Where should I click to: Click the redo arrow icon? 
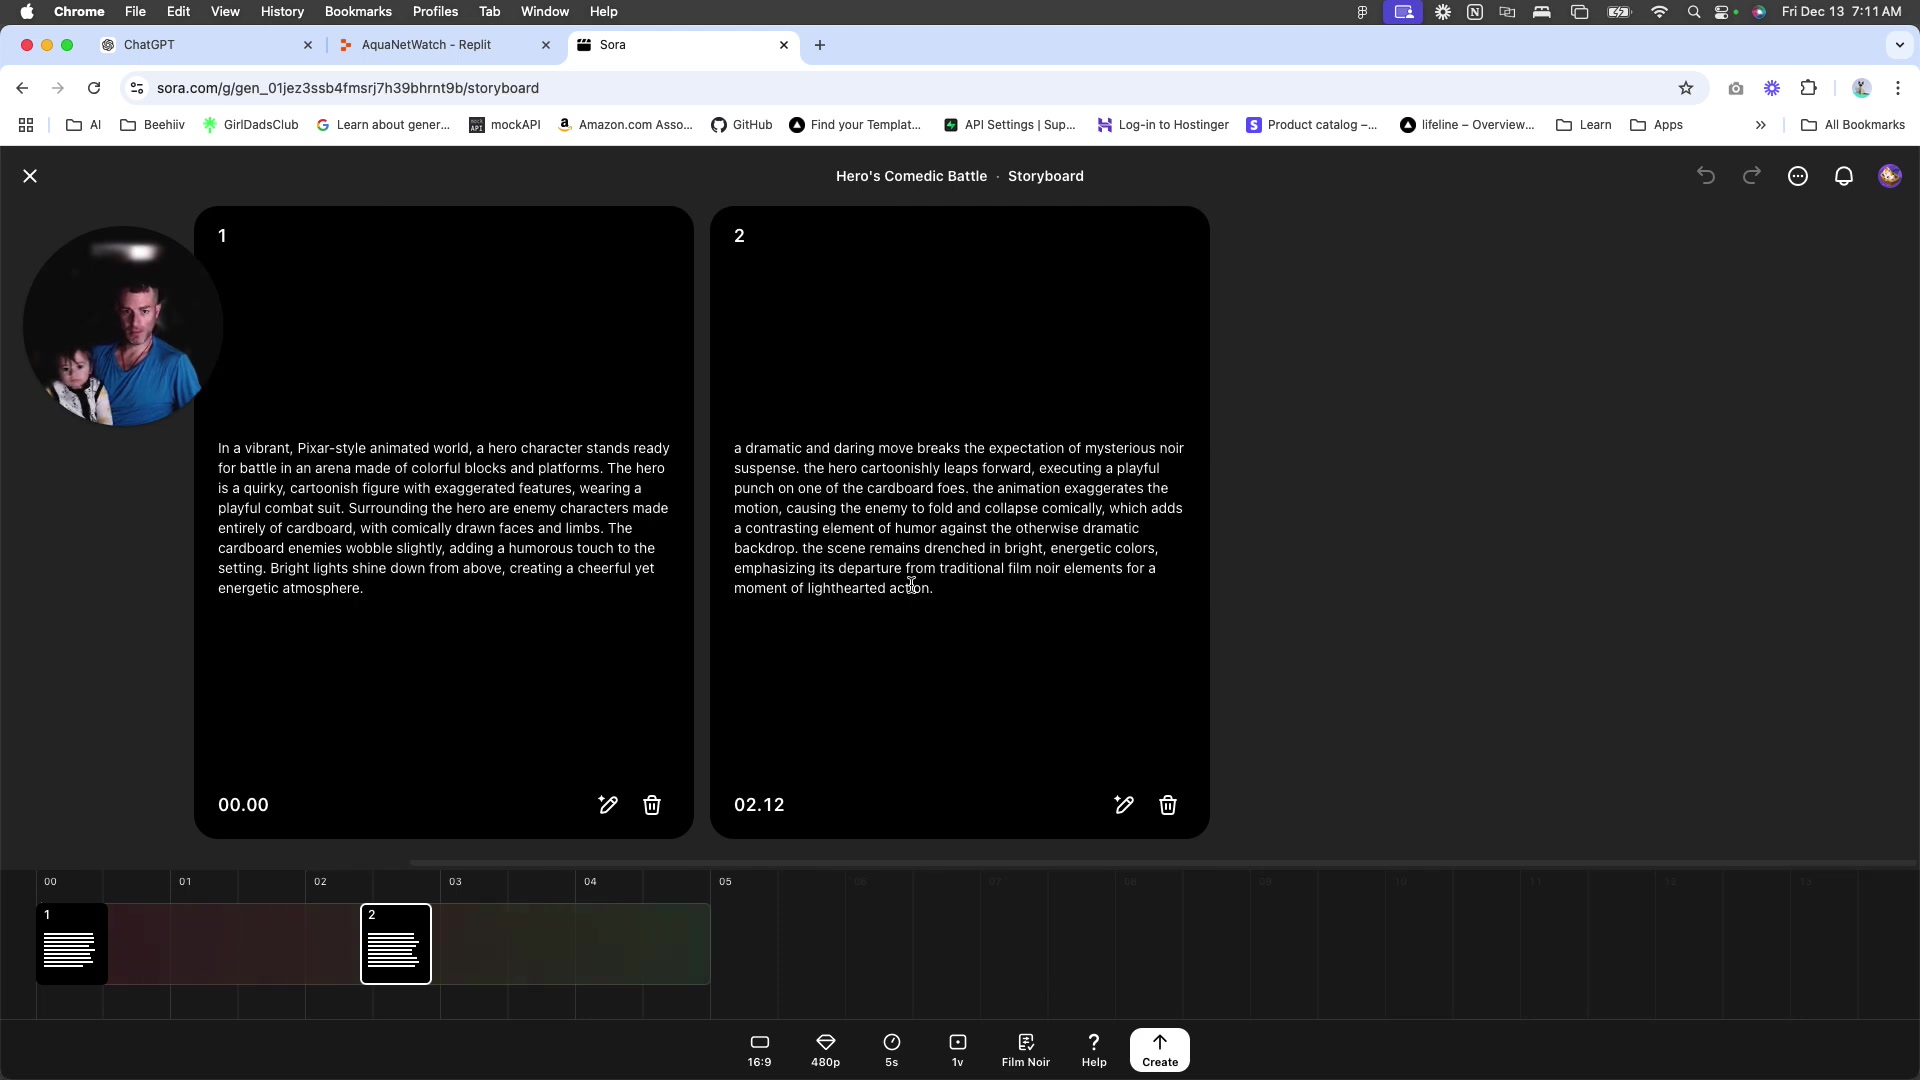pyautogui.click(x=1752, y=176)
